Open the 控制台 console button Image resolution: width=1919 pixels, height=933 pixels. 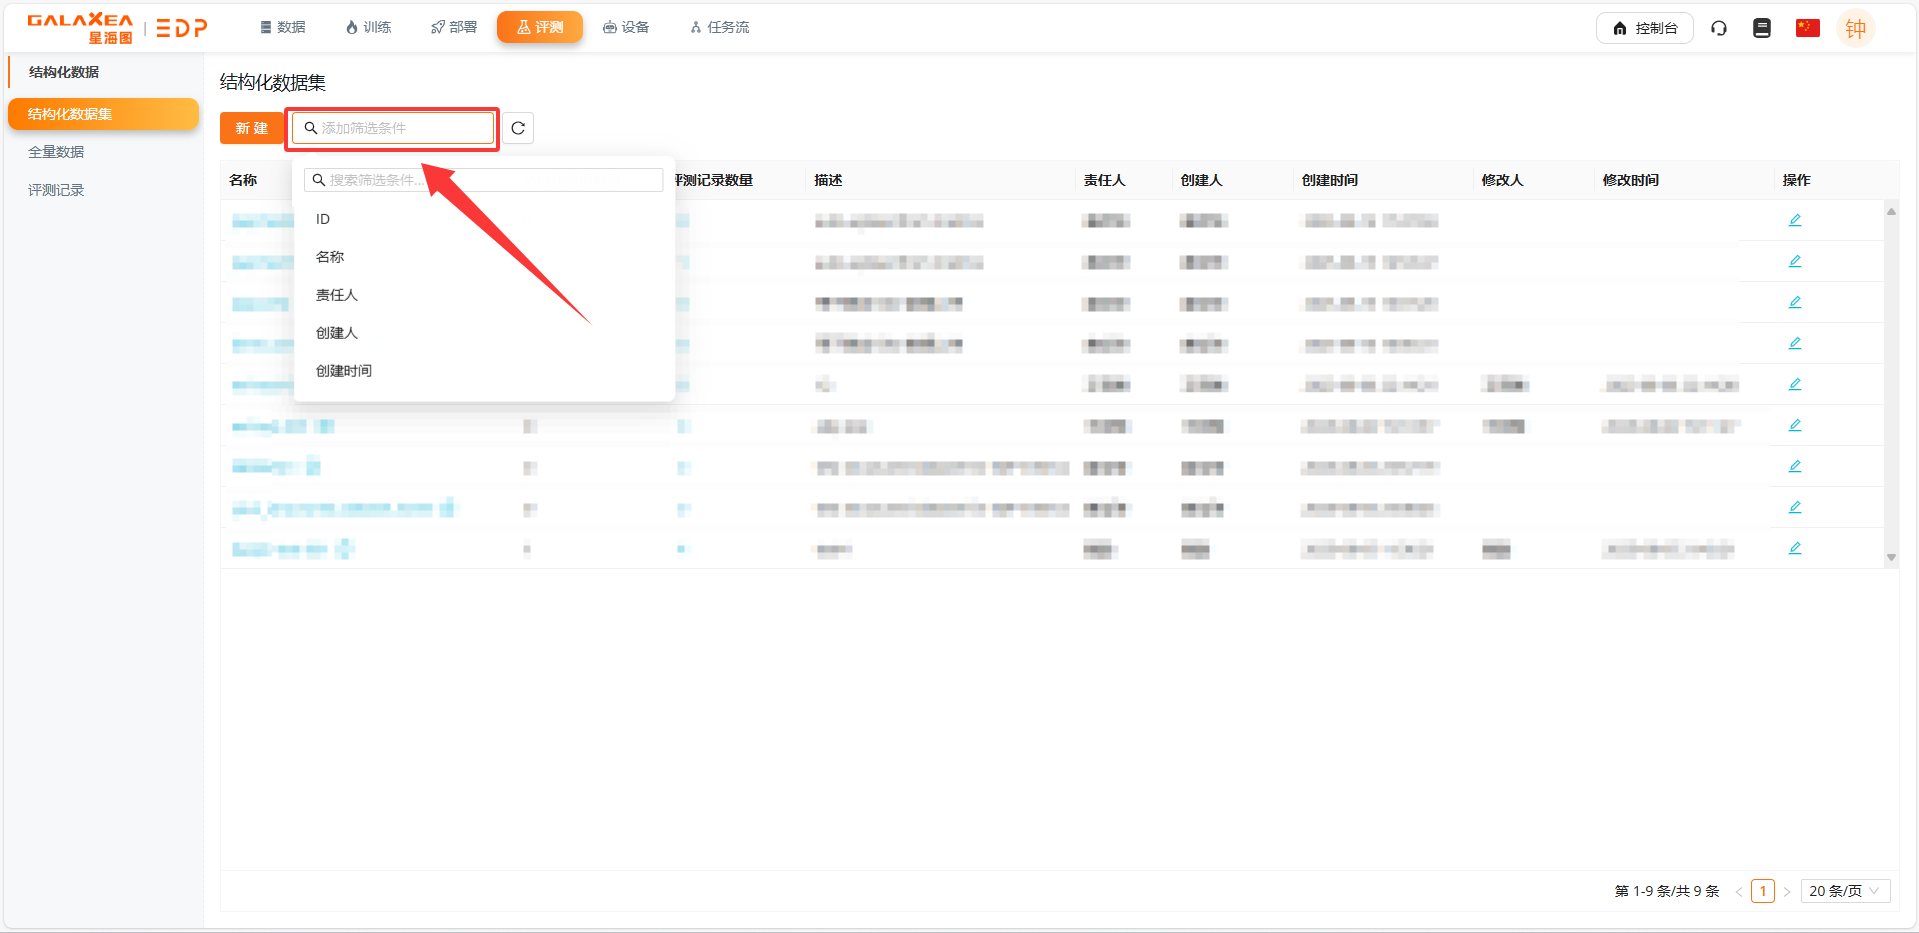[x=1644, y=28]
